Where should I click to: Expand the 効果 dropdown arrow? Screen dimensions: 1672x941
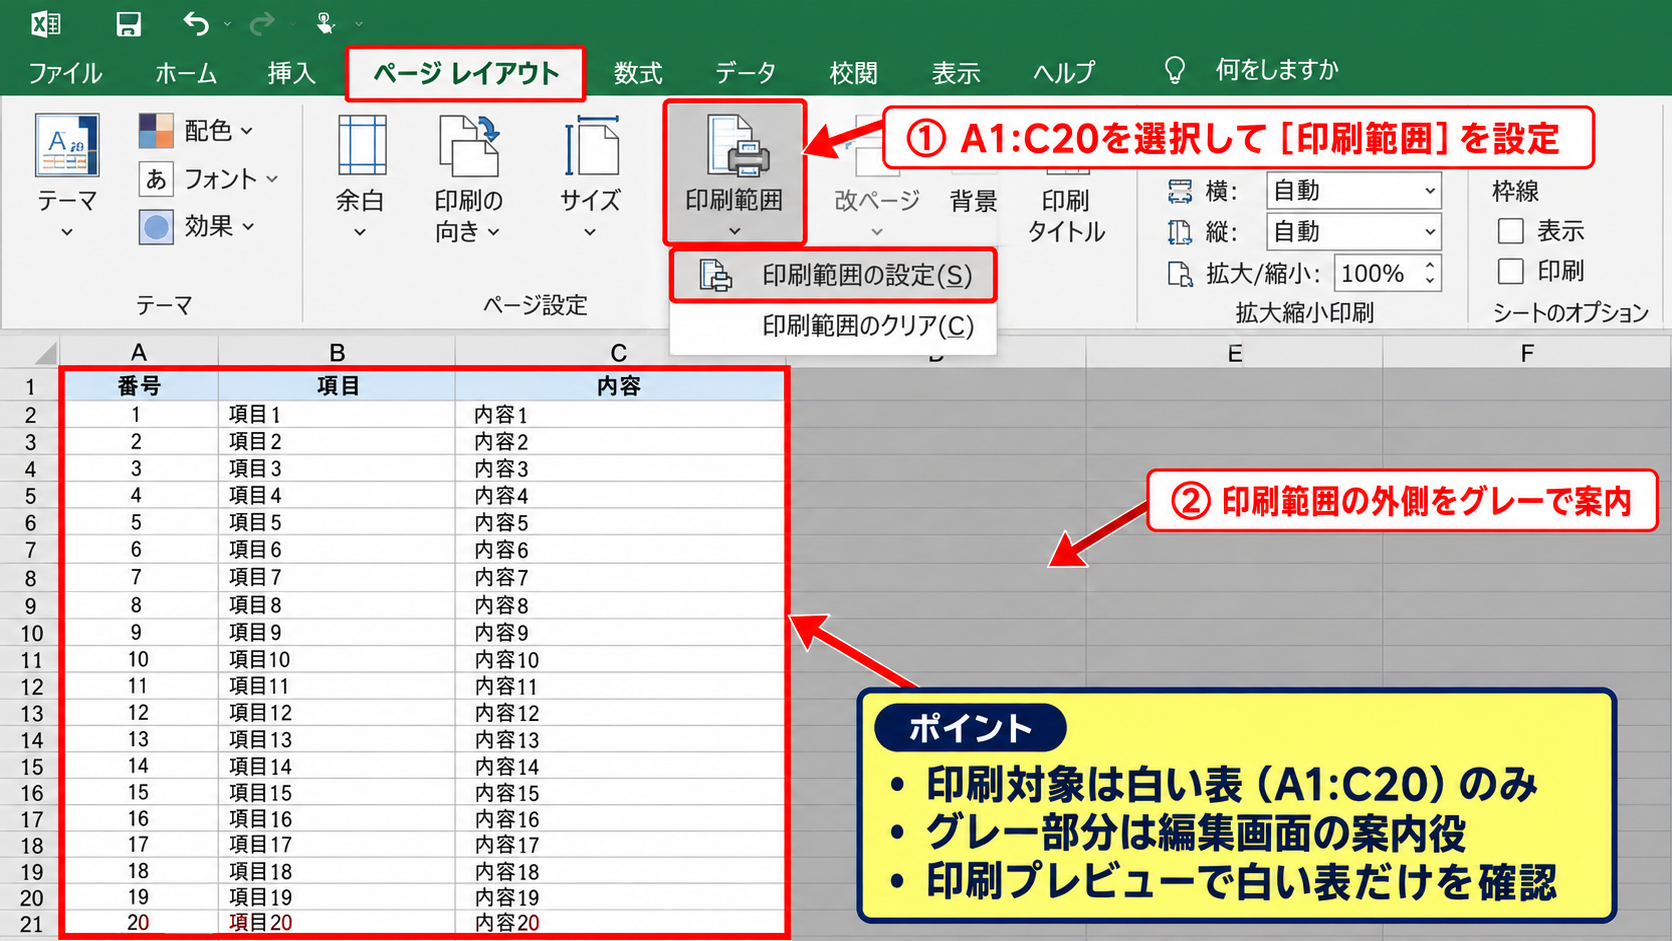pyautogui.click(x=248, y=227)
